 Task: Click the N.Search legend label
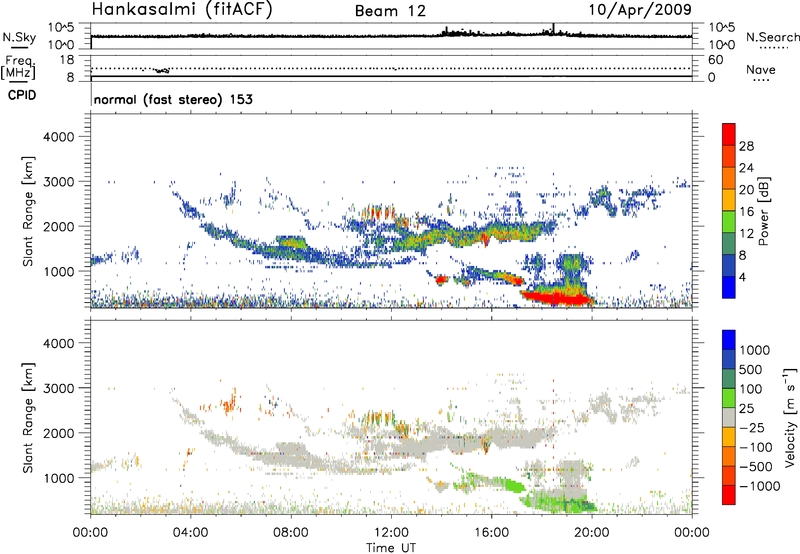(773, 37)
